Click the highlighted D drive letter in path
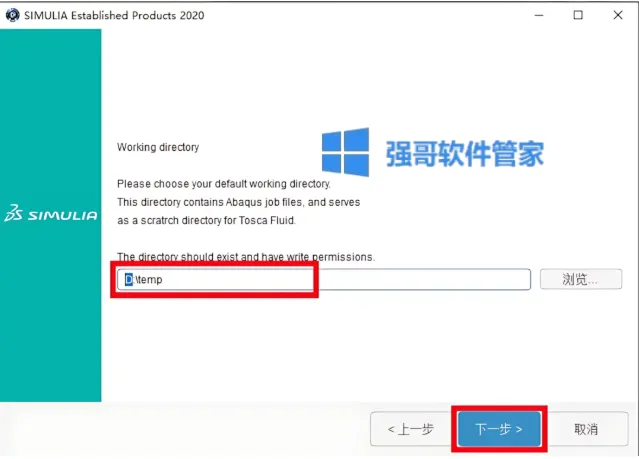639x459 pixels. coord(129,279)
